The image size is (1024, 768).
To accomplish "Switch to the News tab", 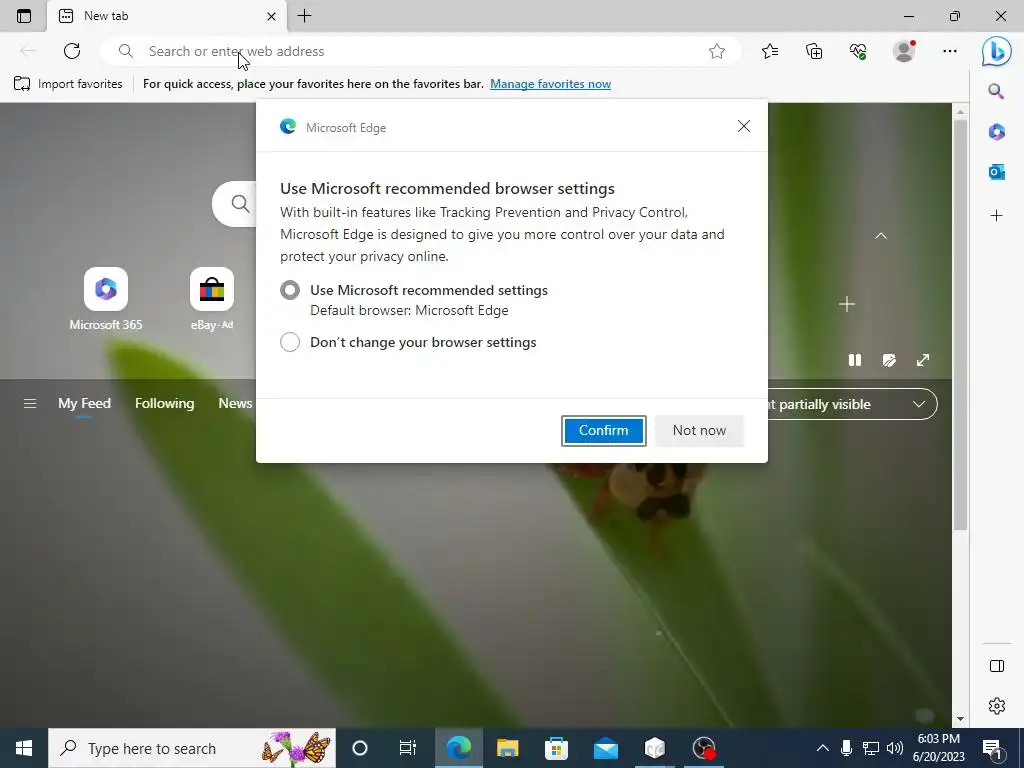I will pyautogui.click(x=235, y=404).
